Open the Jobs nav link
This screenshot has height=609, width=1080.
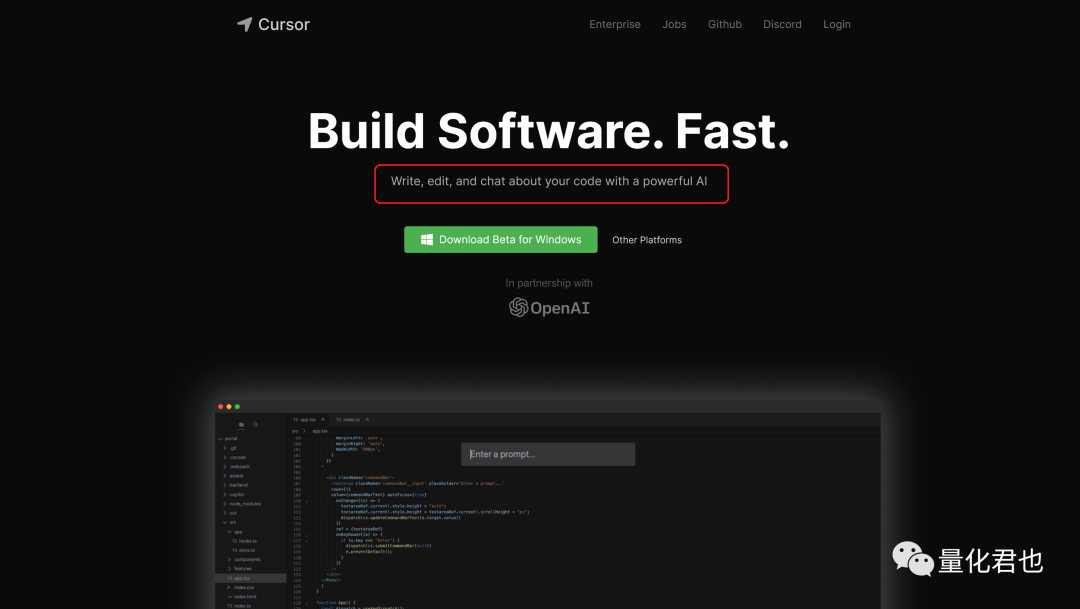(x=674, y=24)
